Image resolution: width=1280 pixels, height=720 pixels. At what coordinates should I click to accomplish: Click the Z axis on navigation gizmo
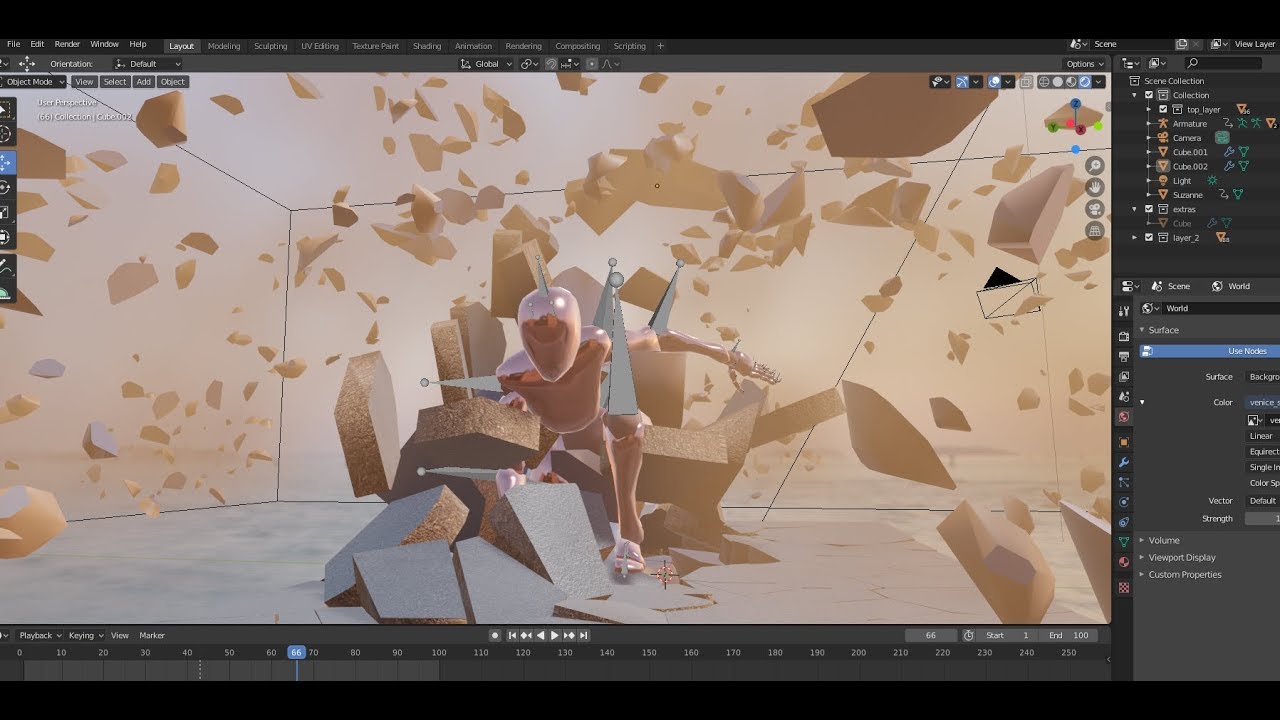coord(1076,103)
